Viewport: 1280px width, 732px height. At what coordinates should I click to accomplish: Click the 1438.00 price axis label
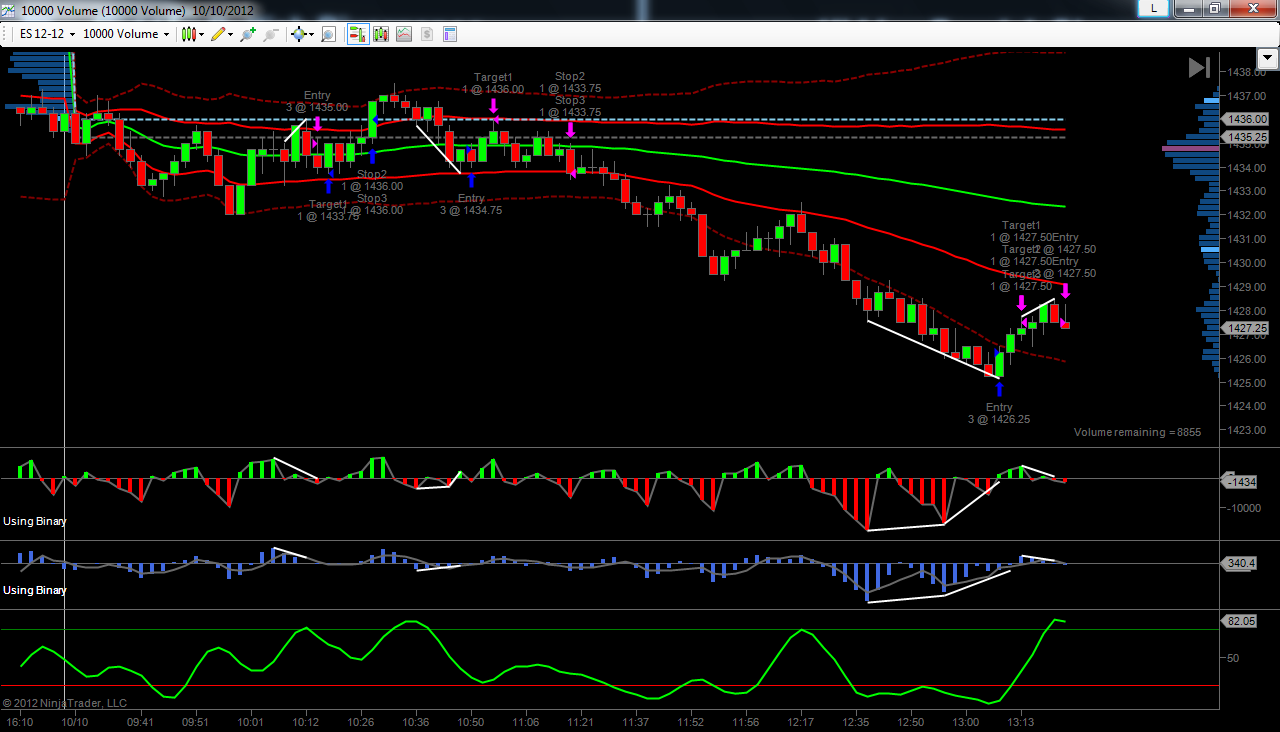(1248, 72)
